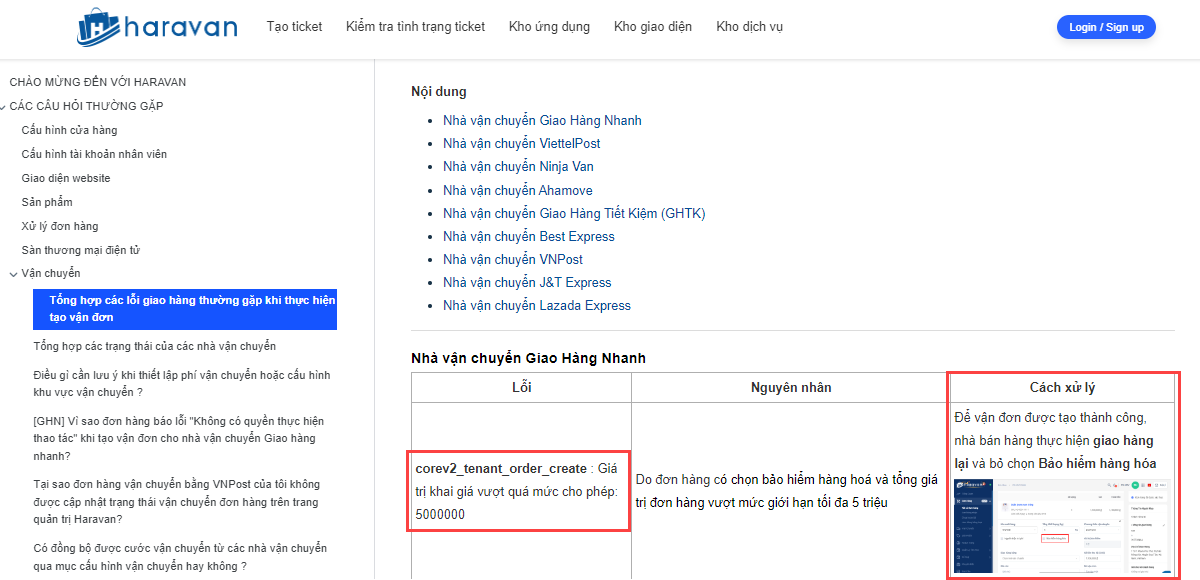
Task: Select highlighted Tổng hợp các lỗi giao hàng article
Action: click(x=185, y=309)
